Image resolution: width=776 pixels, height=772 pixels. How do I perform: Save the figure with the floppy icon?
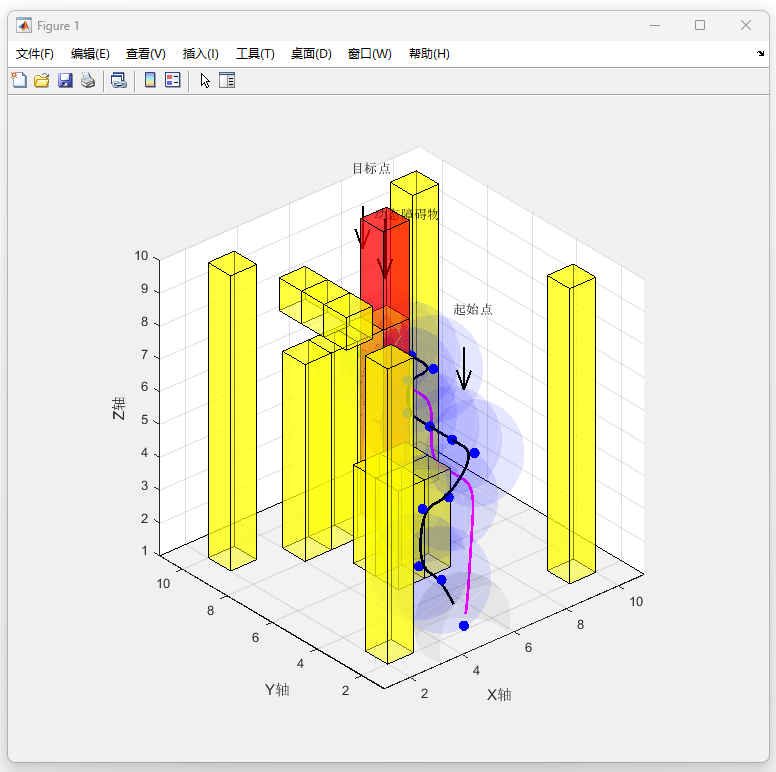point(65,80)
